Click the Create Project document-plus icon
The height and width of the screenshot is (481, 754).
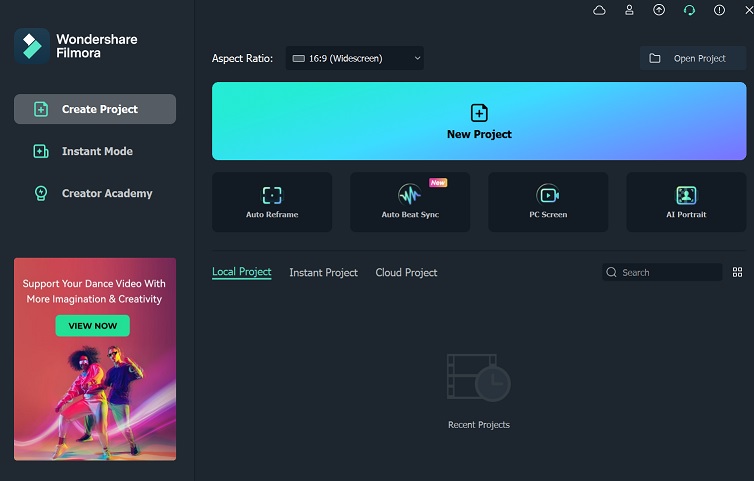(41, 109)
